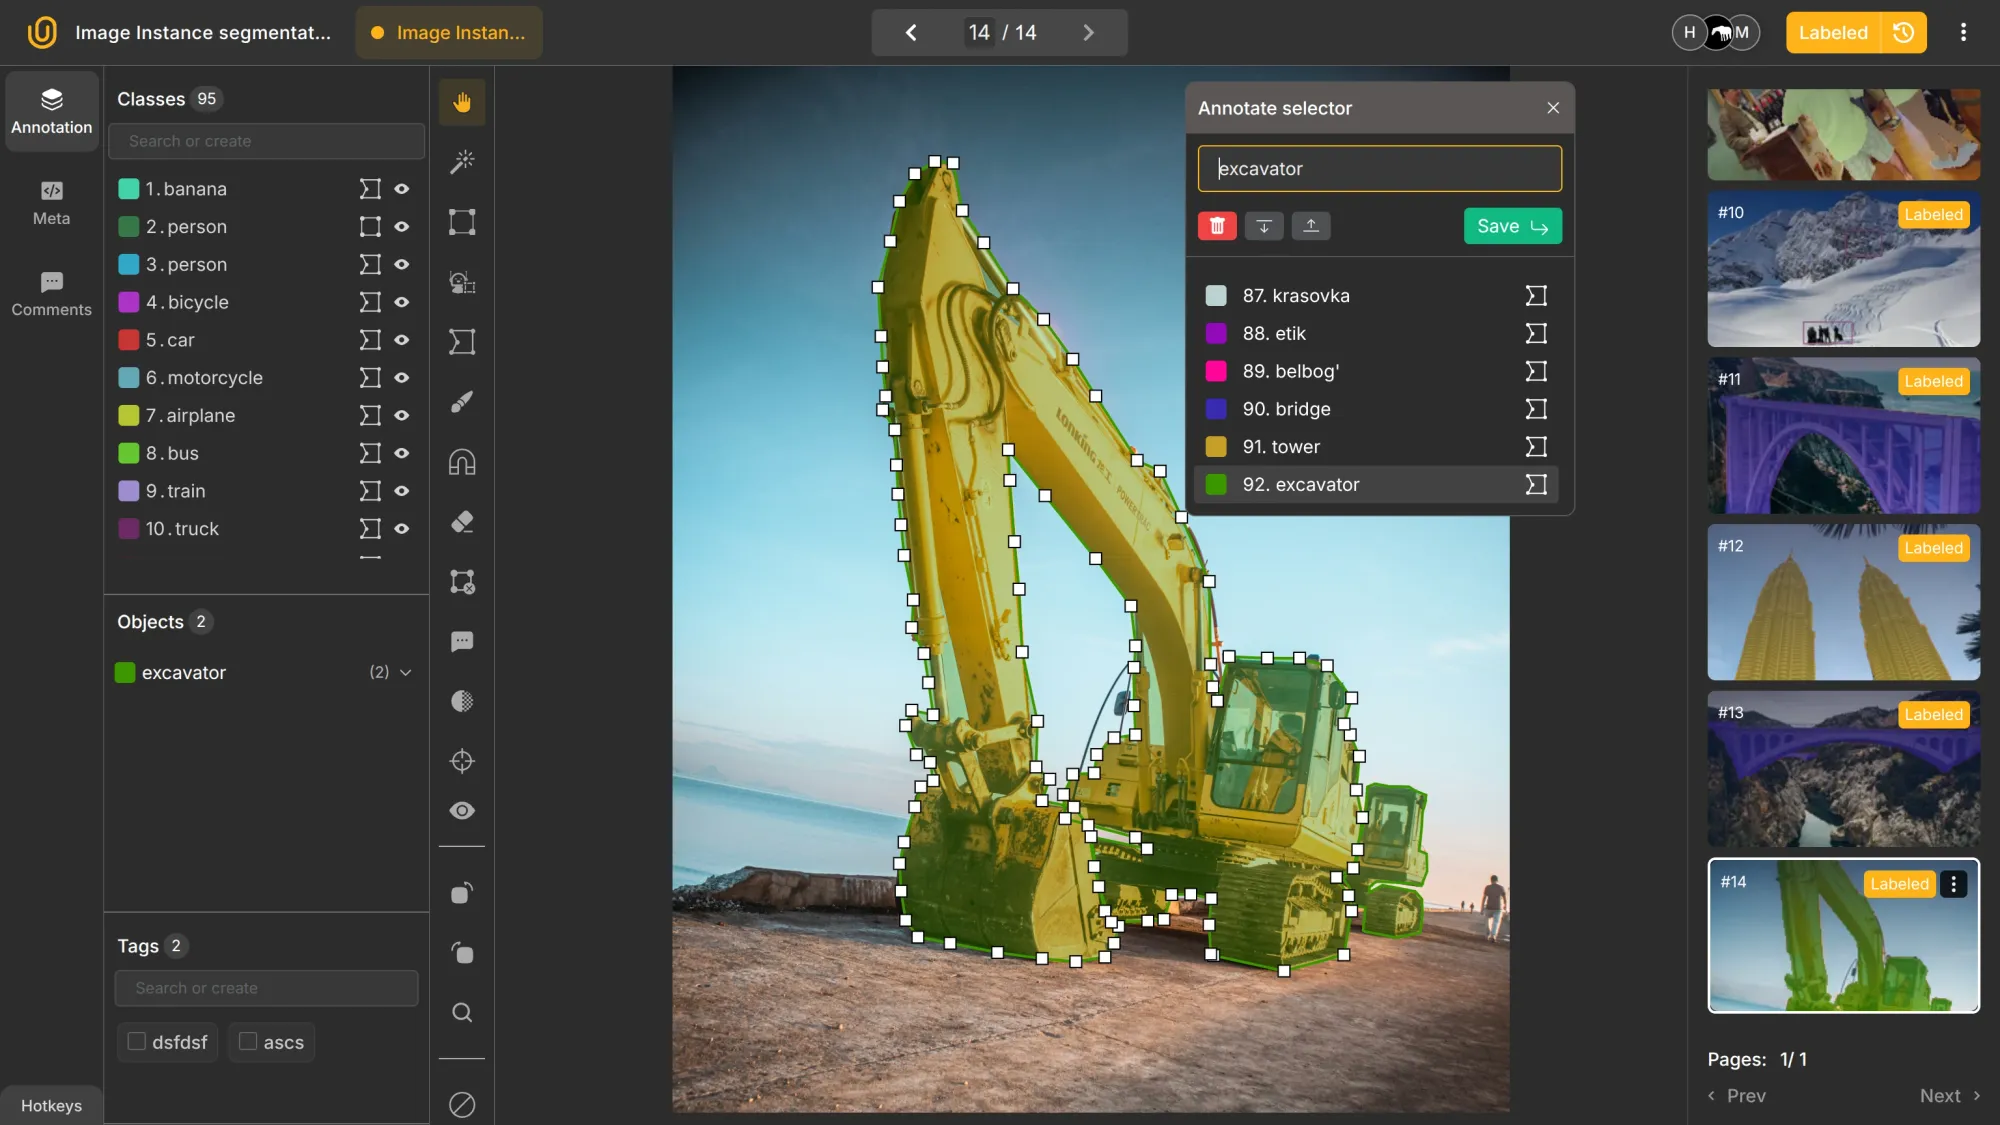Image resolution: width=2000 pixels, height=1125 pixels.
Task: Select the Eraser tool
Action: point(461,521)
